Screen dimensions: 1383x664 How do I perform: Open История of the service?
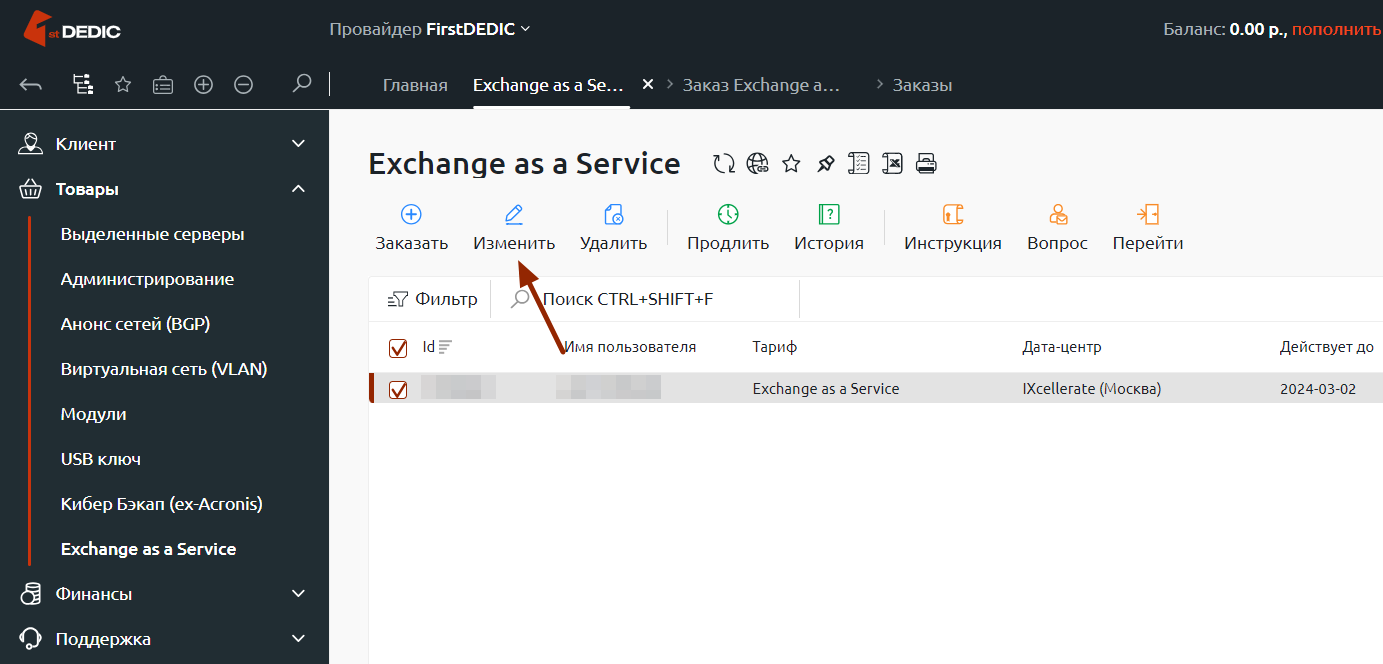coord(829,228)
